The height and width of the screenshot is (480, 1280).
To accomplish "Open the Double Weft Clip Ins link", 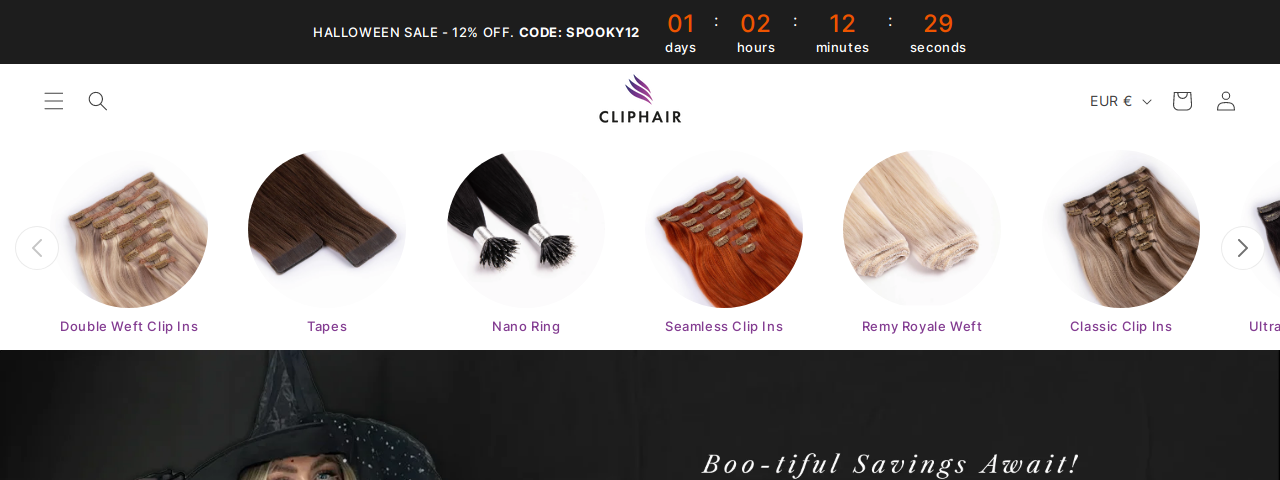I will (x=129, y=327).
